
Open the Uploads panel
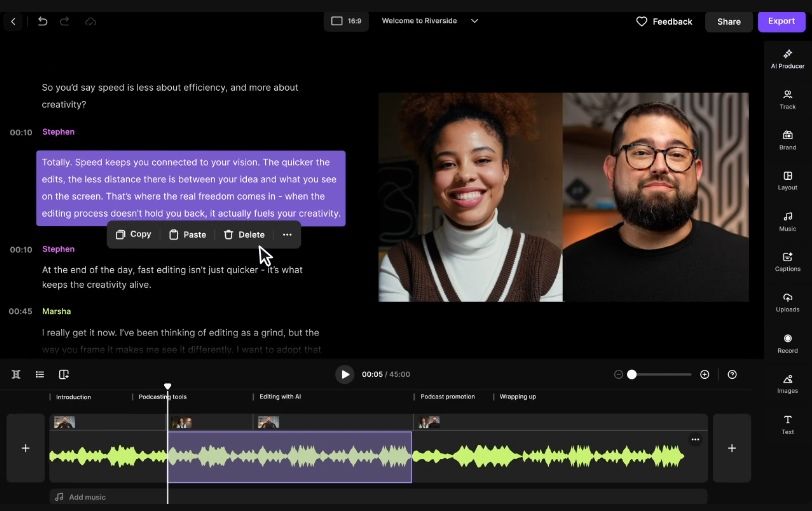coord(787,302)
